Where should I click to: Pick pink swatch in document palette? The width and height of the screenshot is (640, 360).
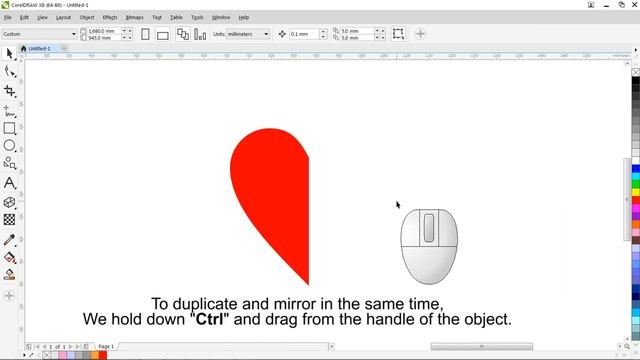point(62,355)
